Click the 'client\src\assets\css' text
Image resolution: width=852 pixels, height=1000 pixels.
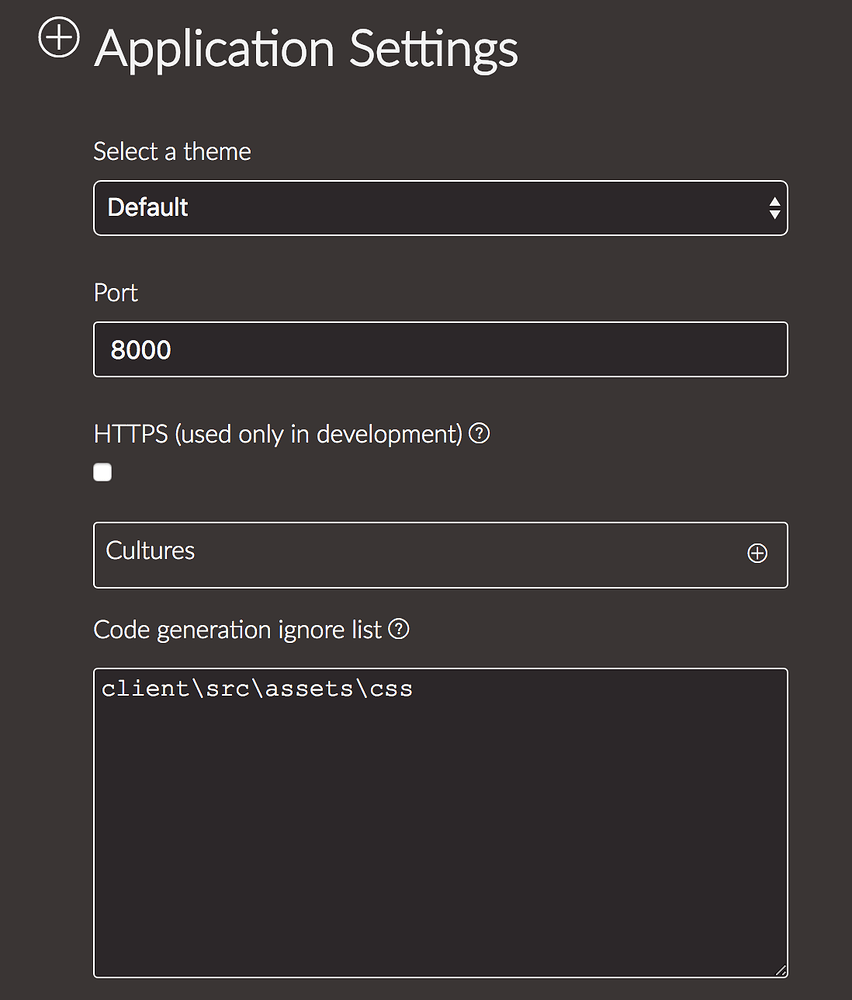point(257,689)
